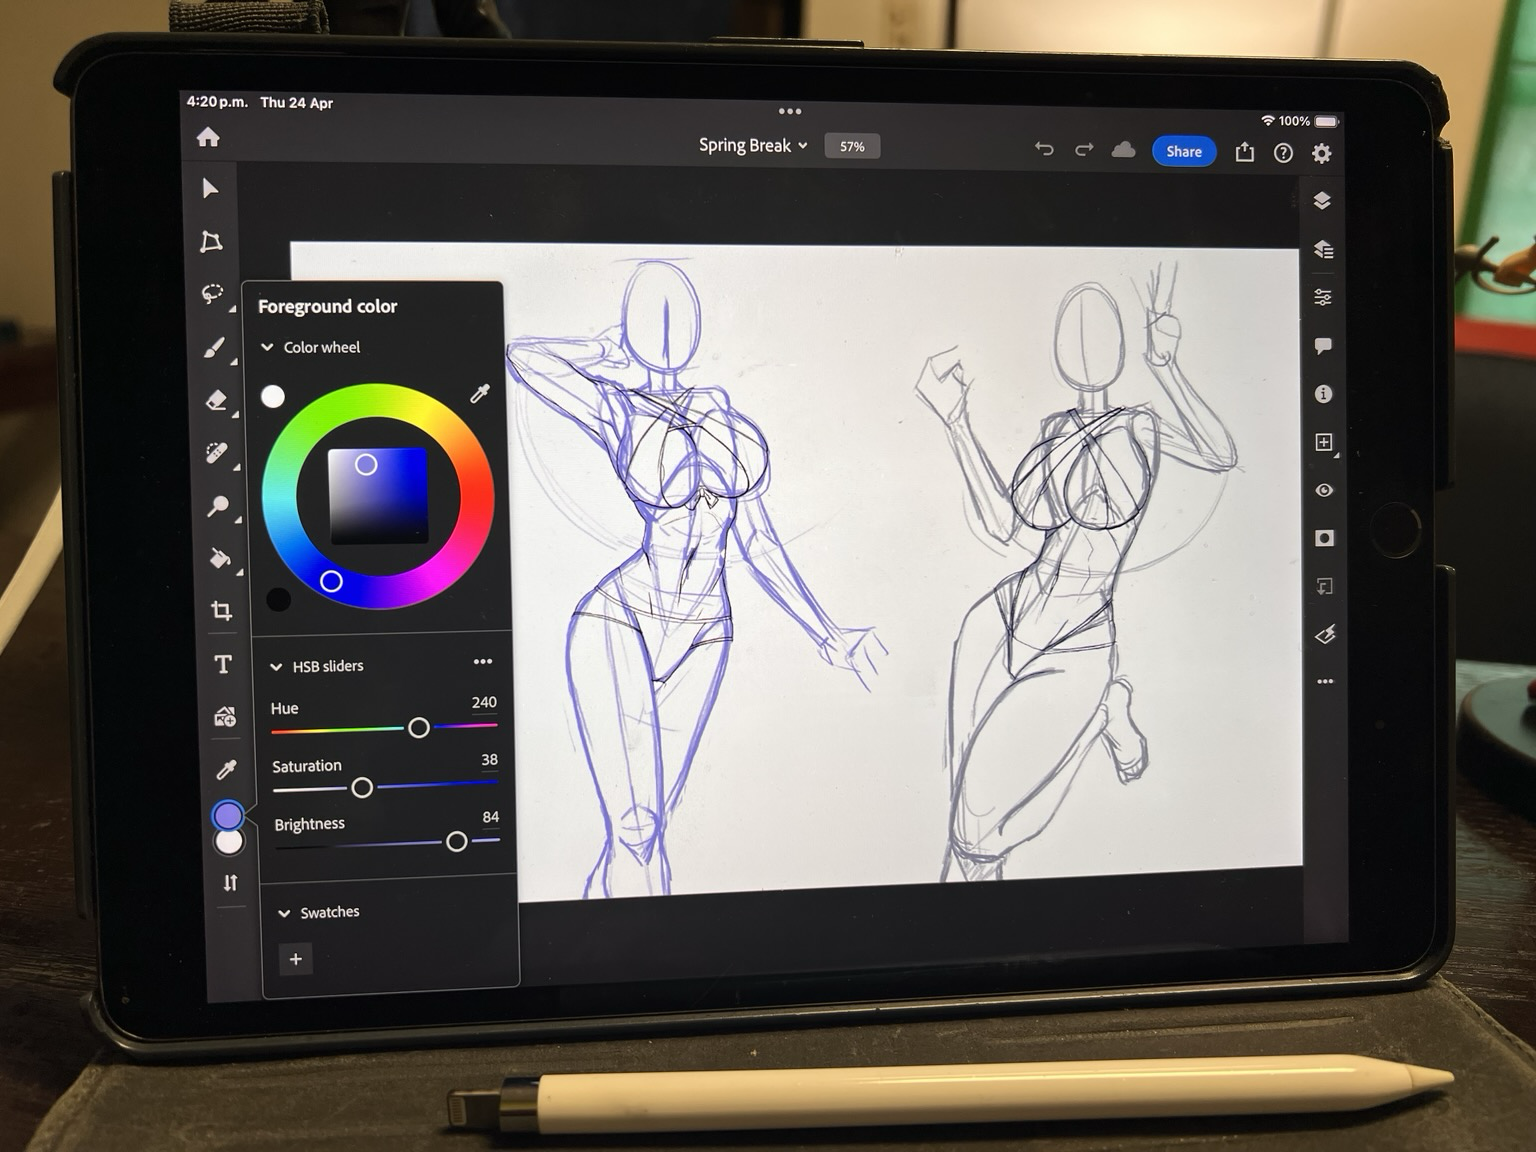Viewport: 1536px width, 1152px height.
Task: Select the white preset color circle
Action: click(273, 397)
